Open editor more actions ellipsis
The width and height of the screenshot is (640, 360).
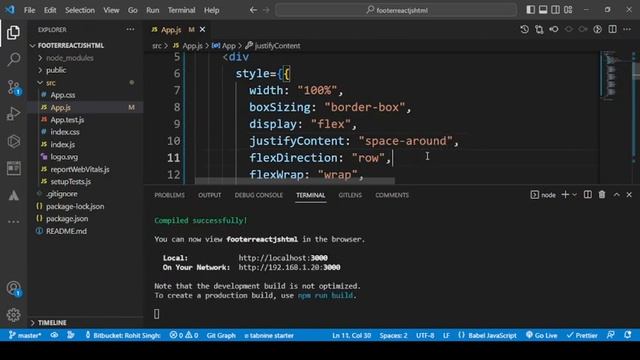point(627,29)
